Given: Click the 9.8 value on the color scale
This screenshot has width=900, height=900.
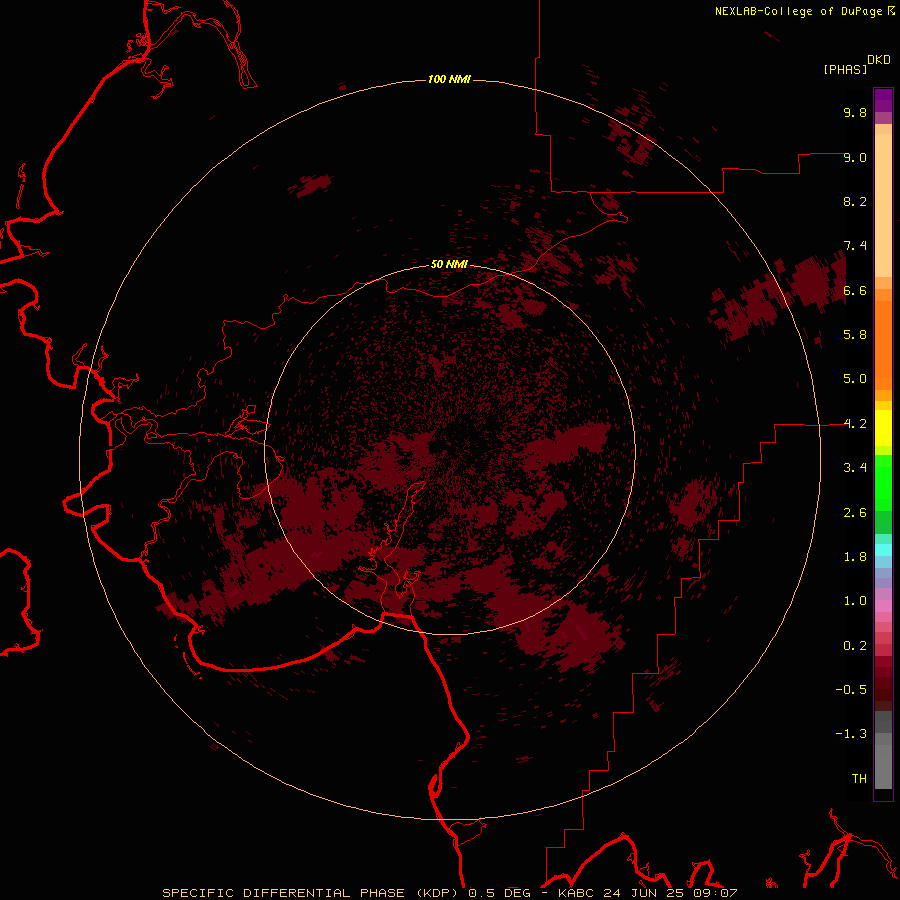Looking at the screenshot, I should (855, 112).
